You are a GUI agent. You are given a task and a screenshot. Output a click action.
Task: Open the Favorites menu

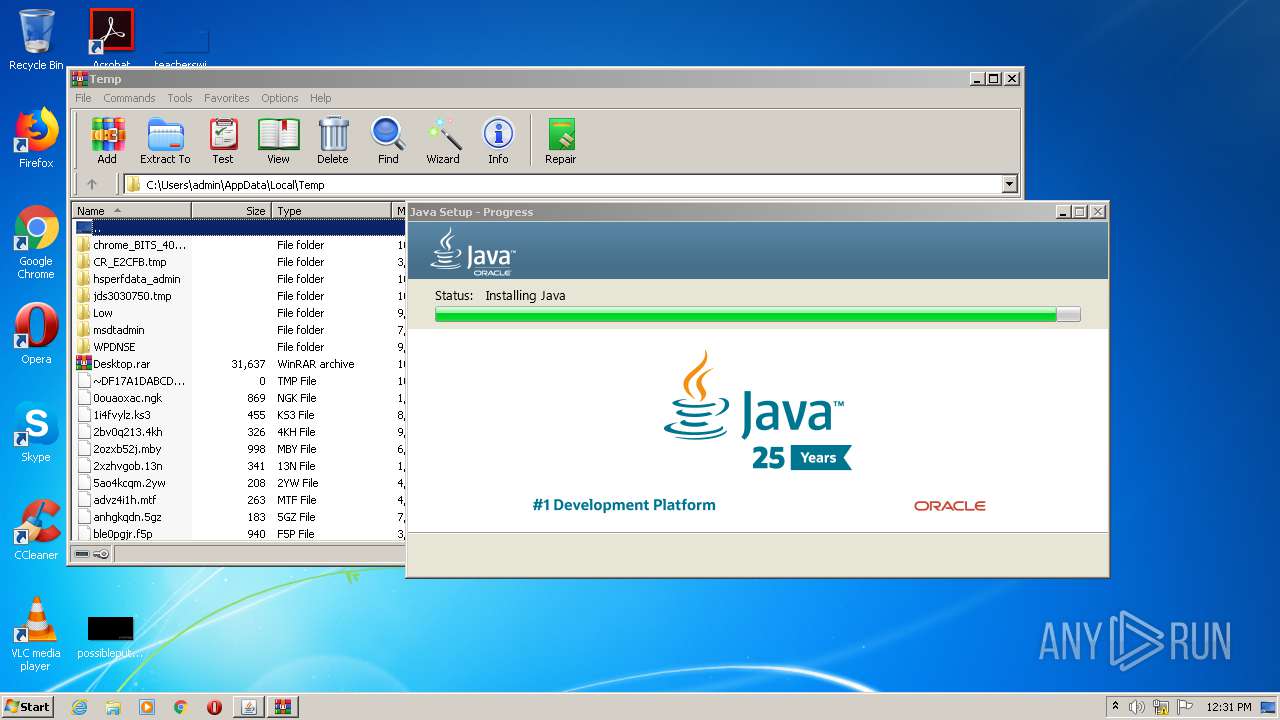pos(227,98)
